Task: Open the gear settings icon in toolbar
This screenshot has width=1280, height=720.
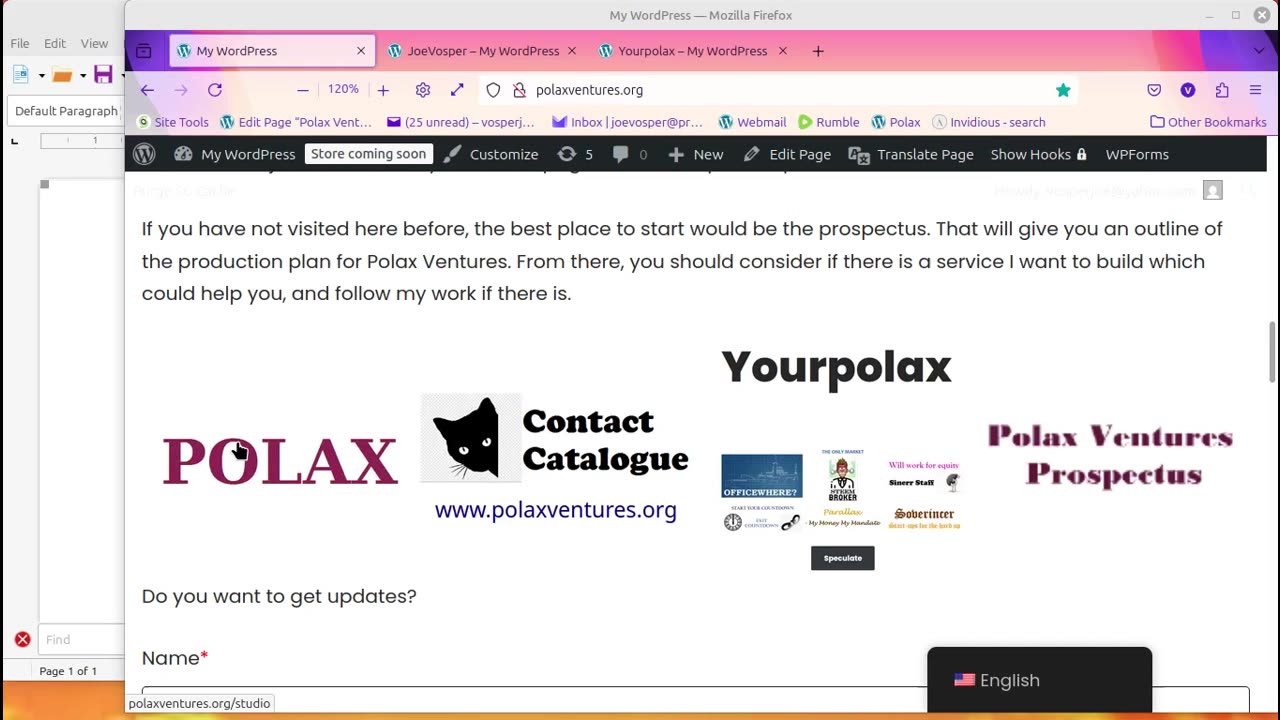Action: (423, 90)
